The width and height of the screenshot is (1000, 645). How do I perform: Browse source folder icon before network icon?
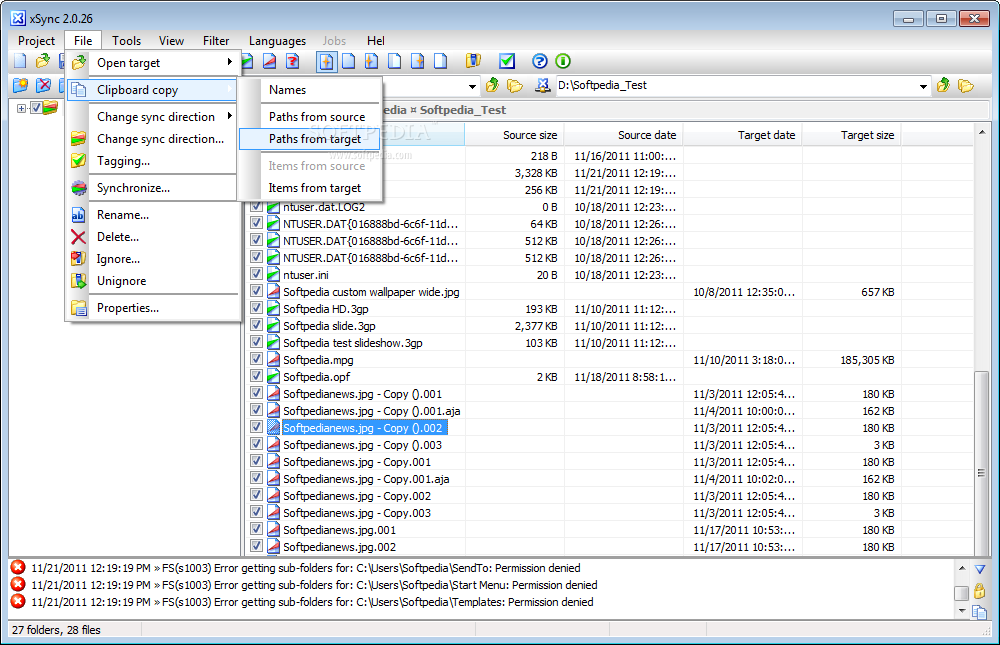point(515,85)
